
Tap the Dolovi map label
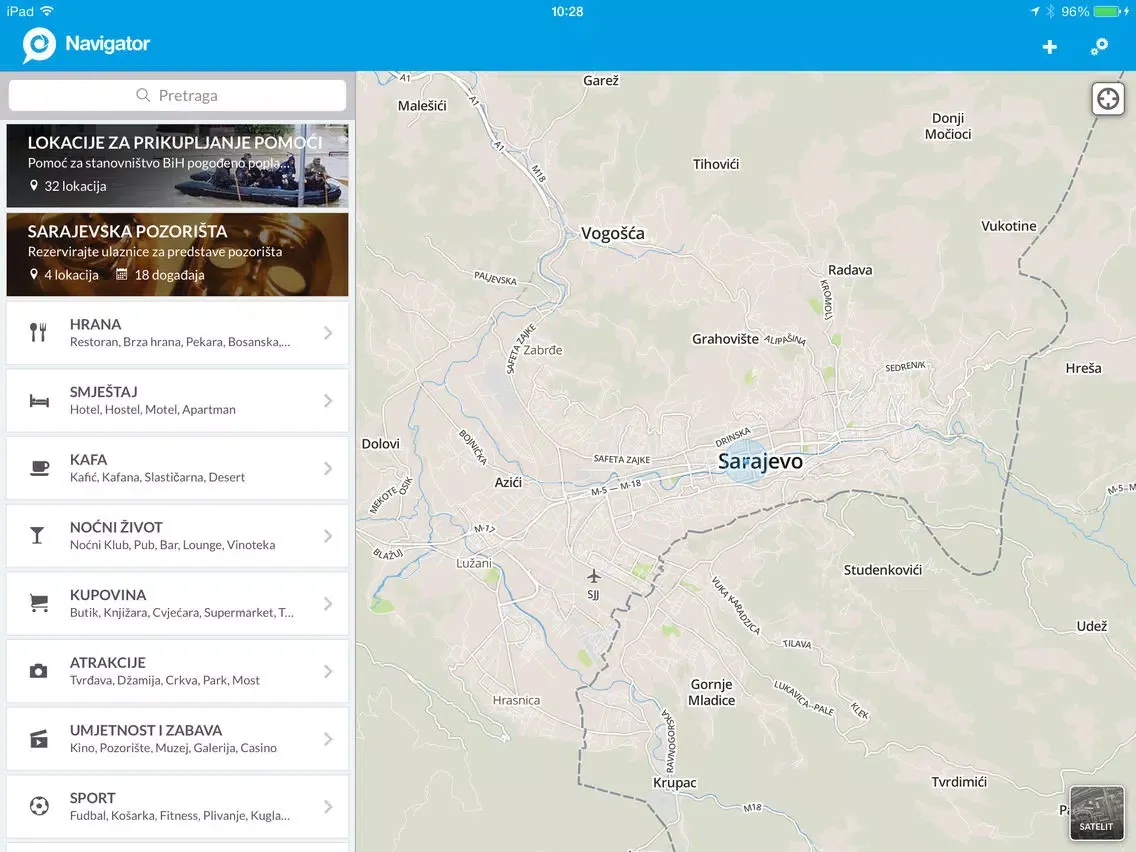pos(380,444)
